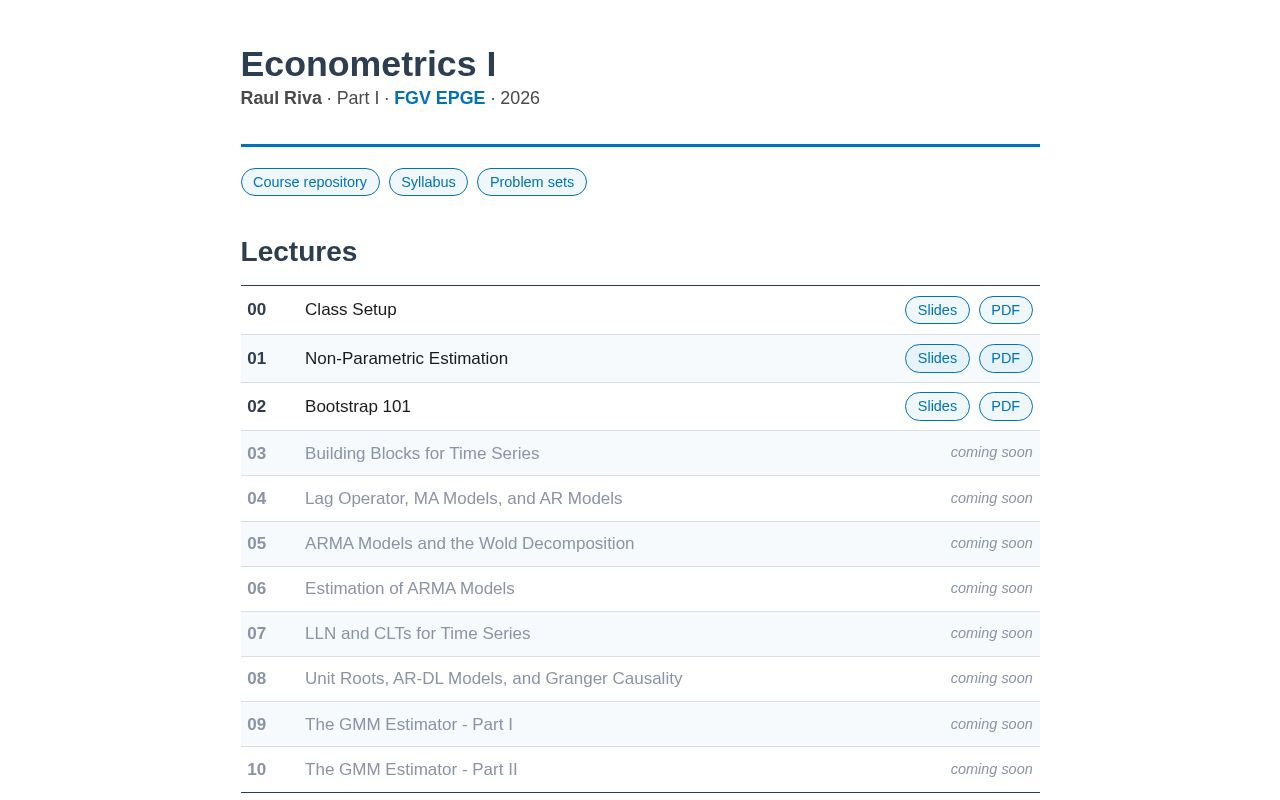Viewport: 1280px width, 800px height.
Task: Click lecture number 10
Action: click(x=257, y=770)
